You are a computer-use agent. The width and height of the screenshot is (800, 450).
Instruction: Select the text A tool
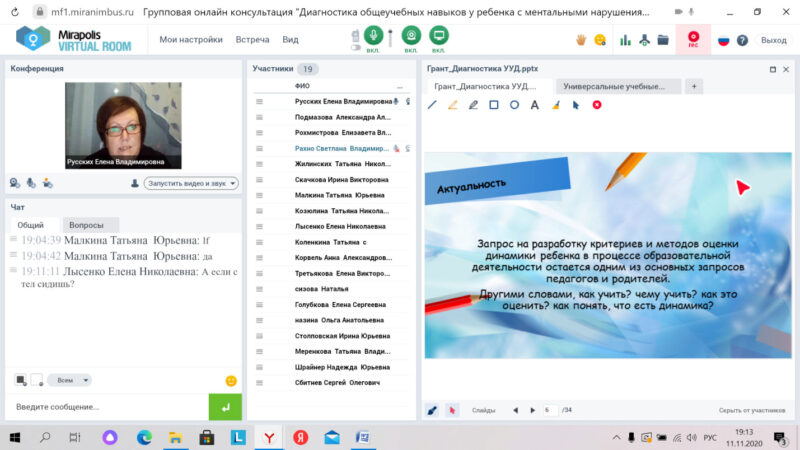pos(535,105)
